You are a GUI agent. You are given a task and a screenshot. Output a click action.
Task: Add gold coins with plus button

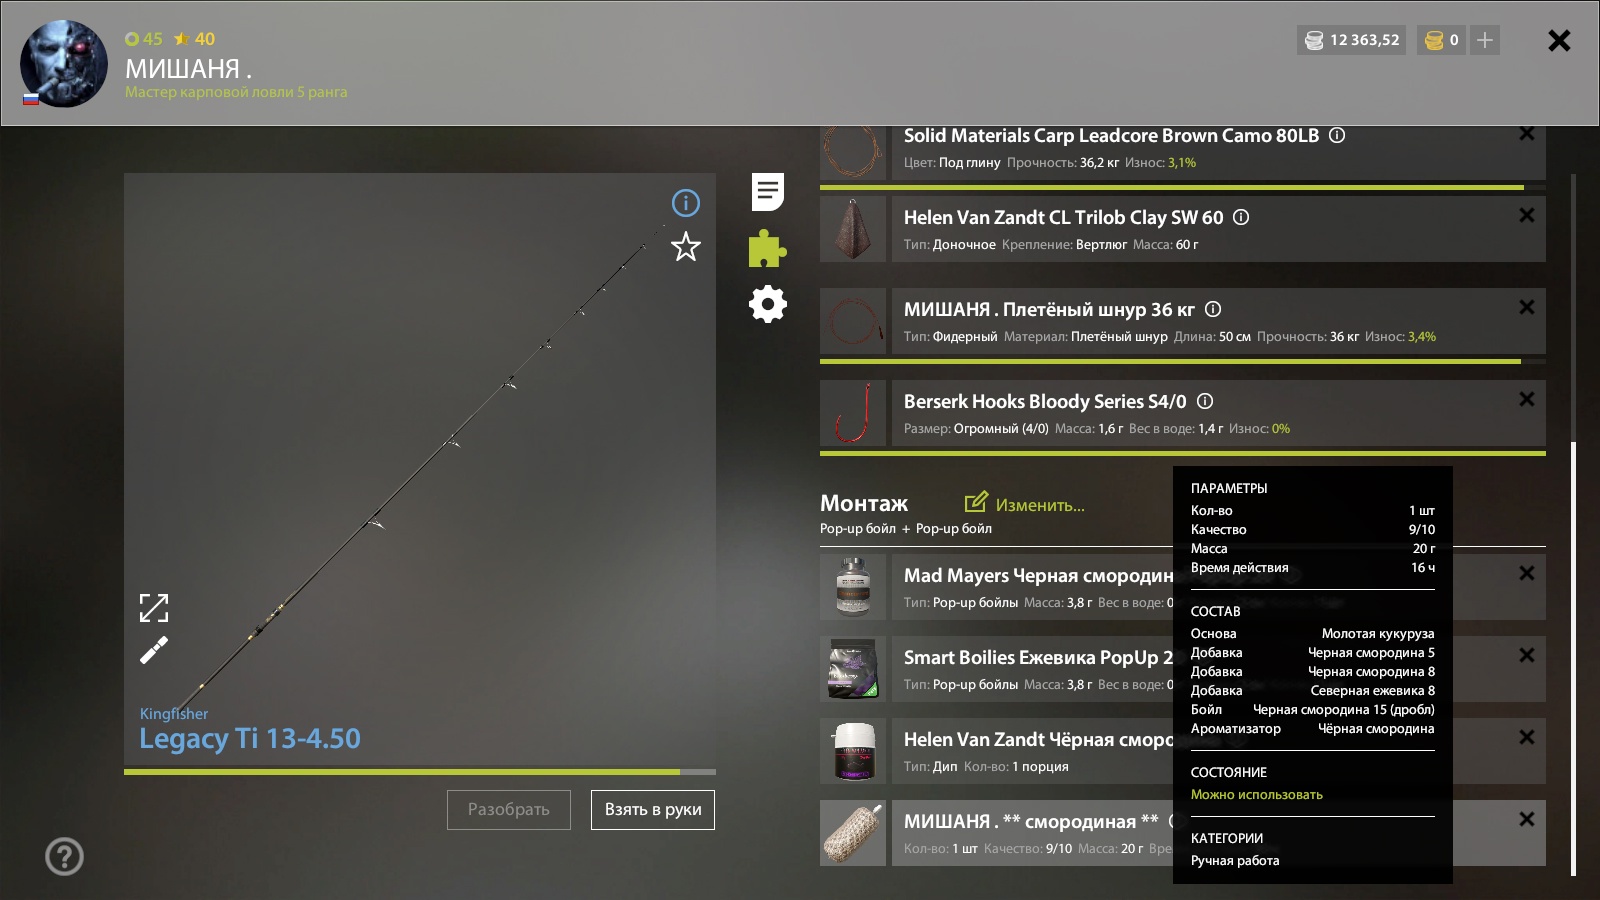1485,40
